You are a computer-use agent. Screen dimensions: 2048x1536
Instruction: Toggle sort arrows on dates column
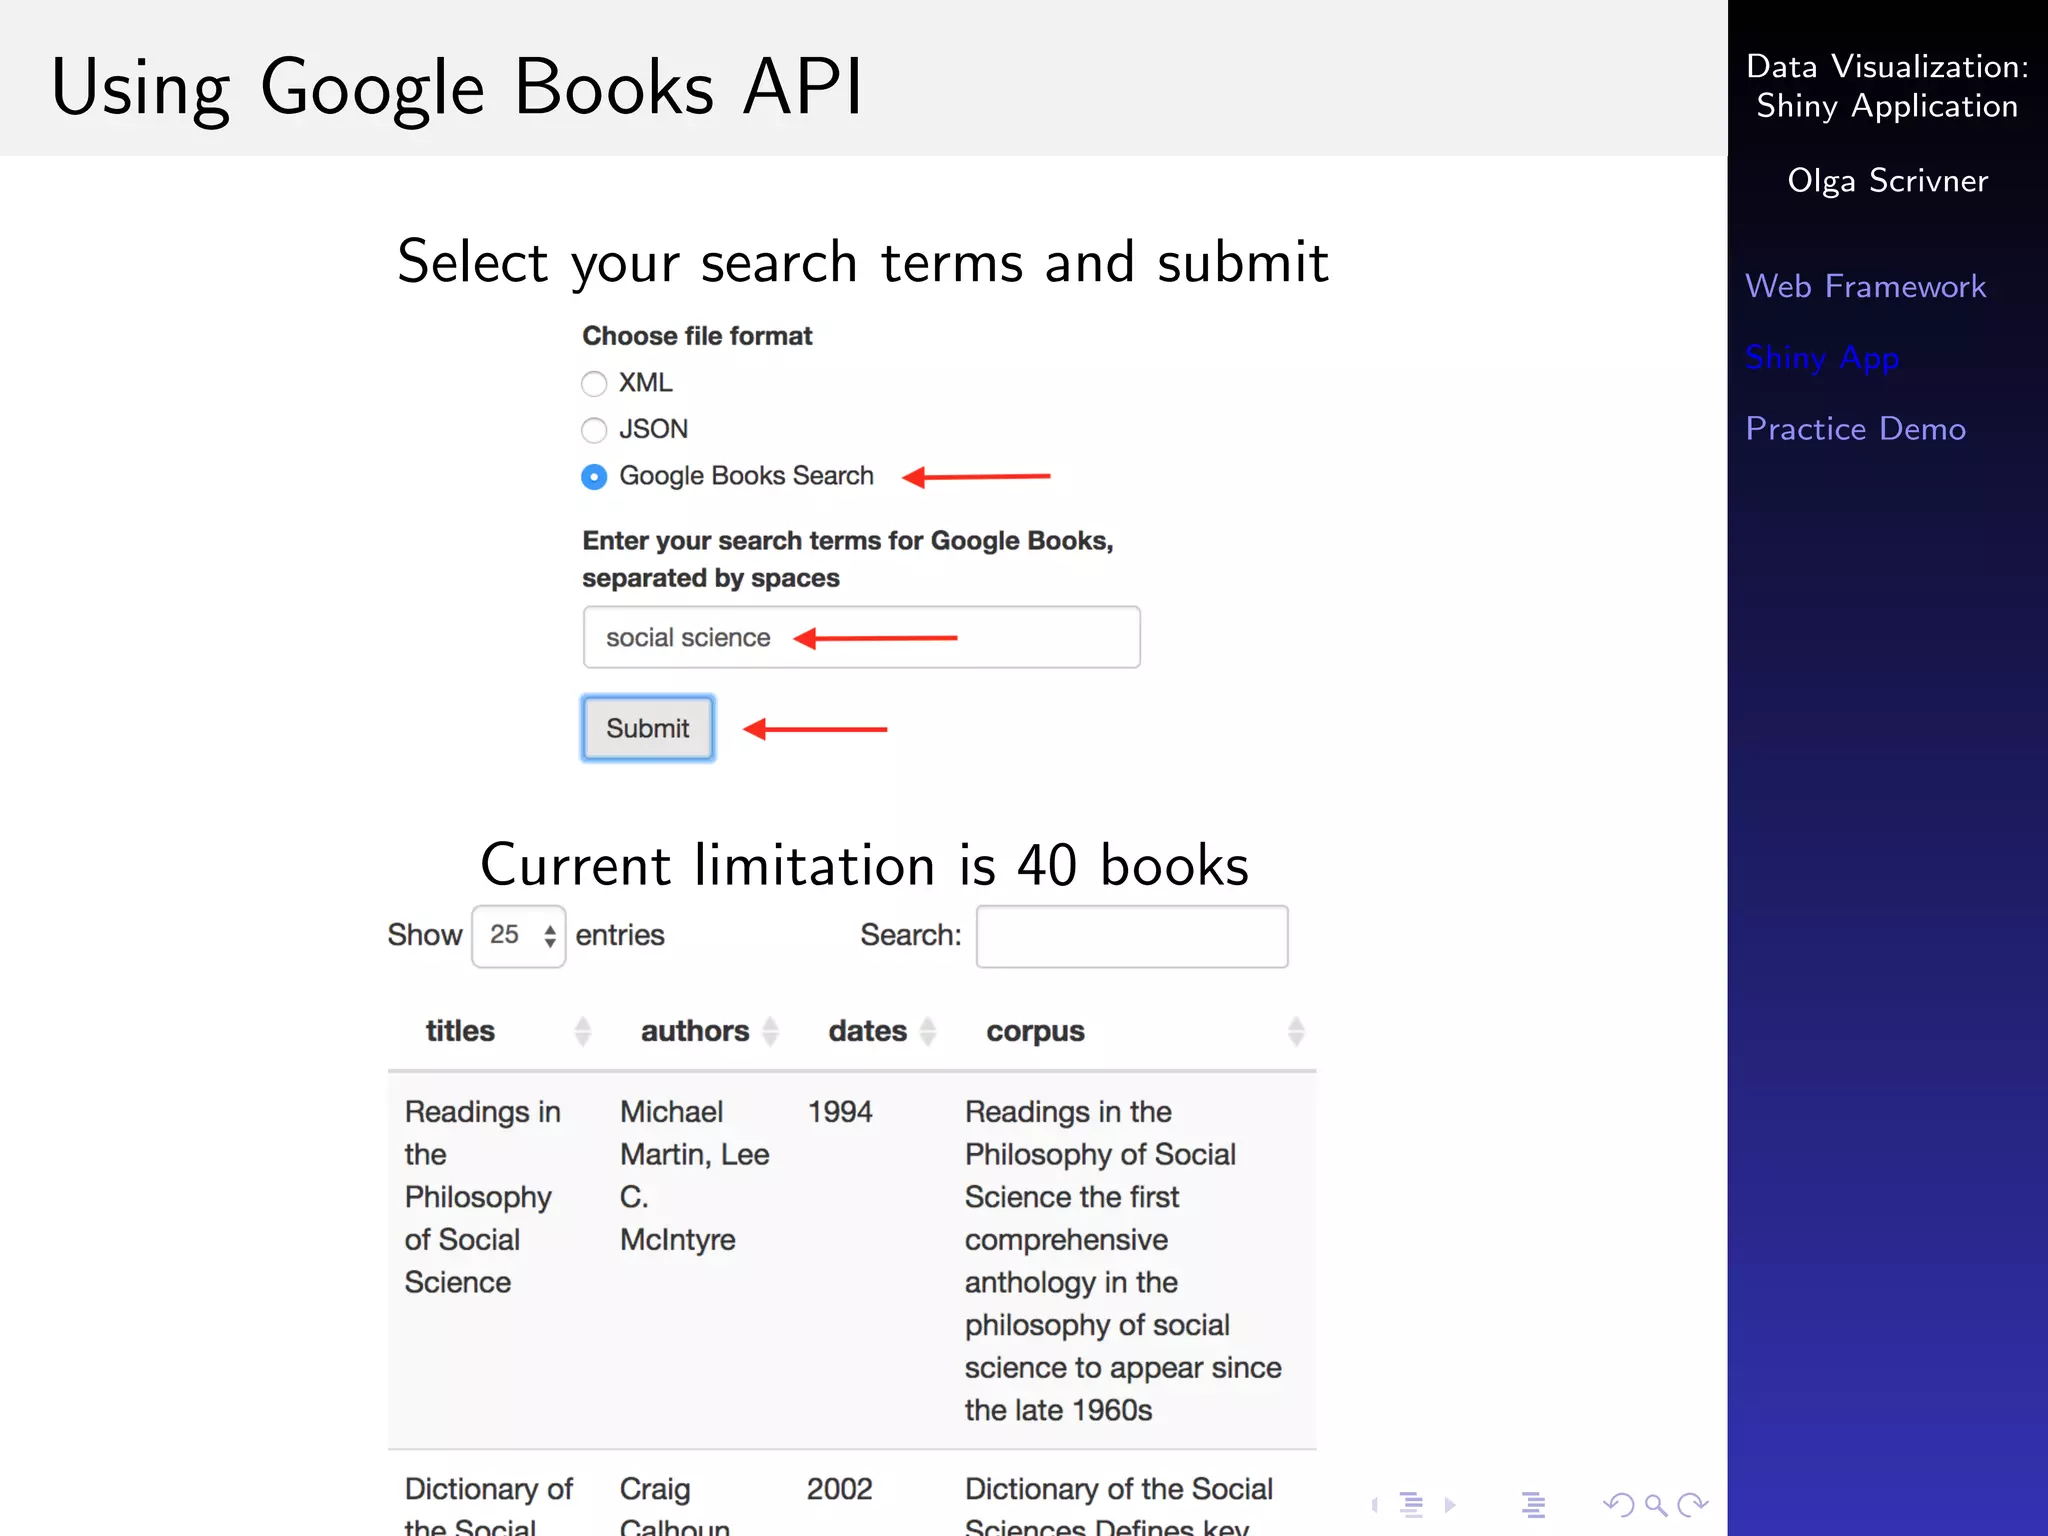pos(928,1031)
